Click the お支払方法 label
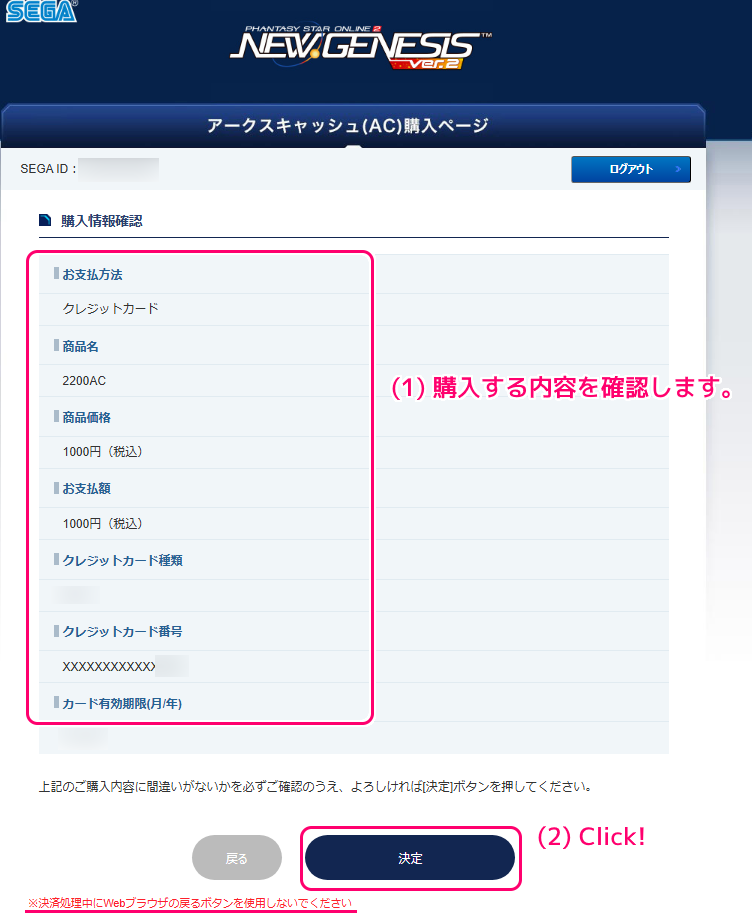The height and width of the screenshot is (916, 752). point(92,275)
